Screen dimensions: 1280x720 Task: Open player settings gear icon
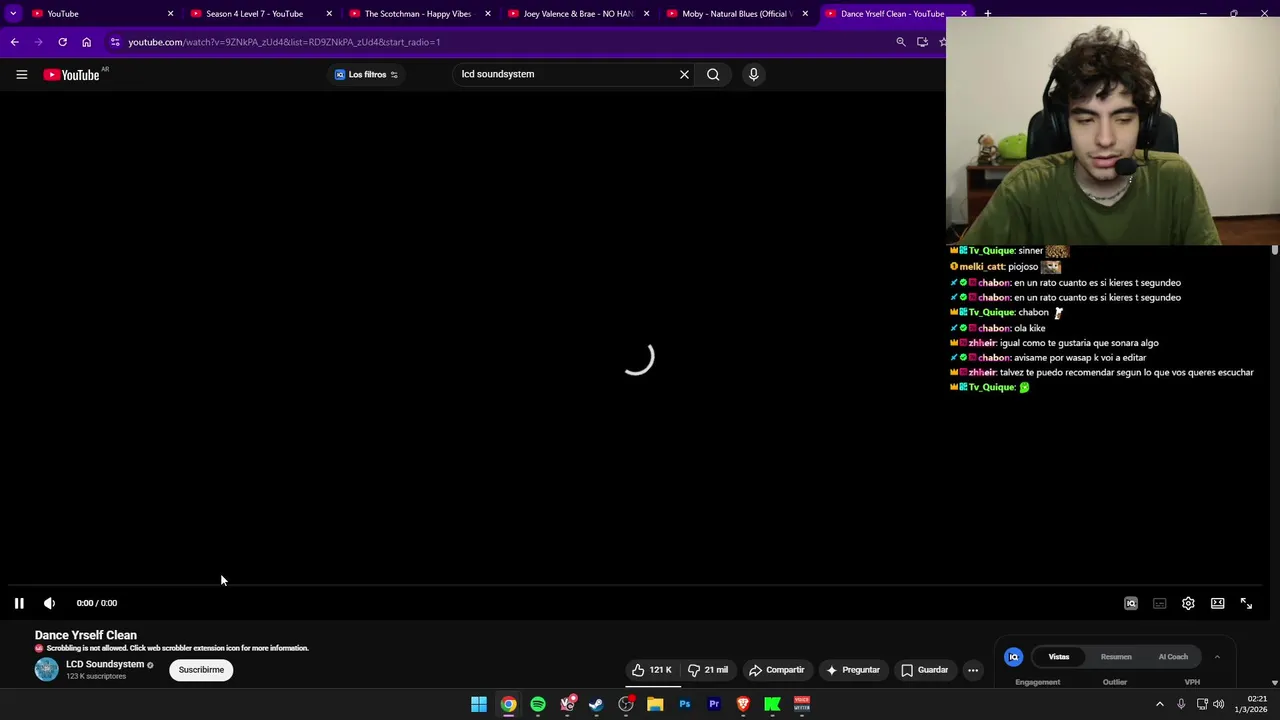pyautogui.click(x=1188, y=603)
